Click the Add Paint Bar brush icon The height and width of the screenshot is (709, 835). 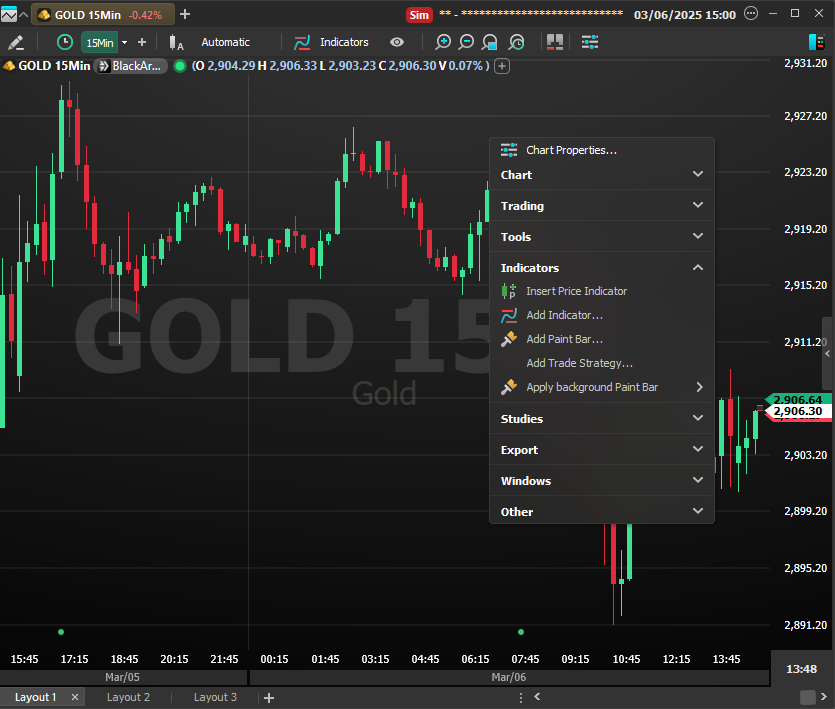point(509,339)
